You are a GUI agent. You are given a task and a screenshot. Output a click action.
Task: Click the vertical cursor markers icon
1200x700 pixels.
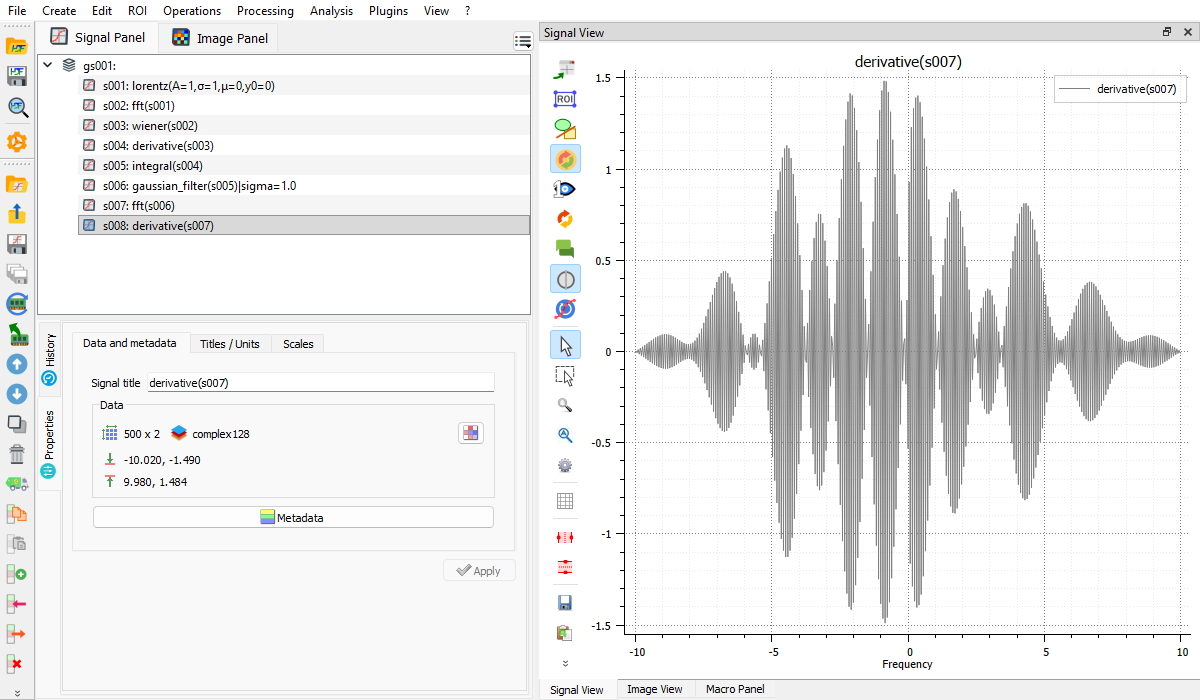(x=565, y=537)
